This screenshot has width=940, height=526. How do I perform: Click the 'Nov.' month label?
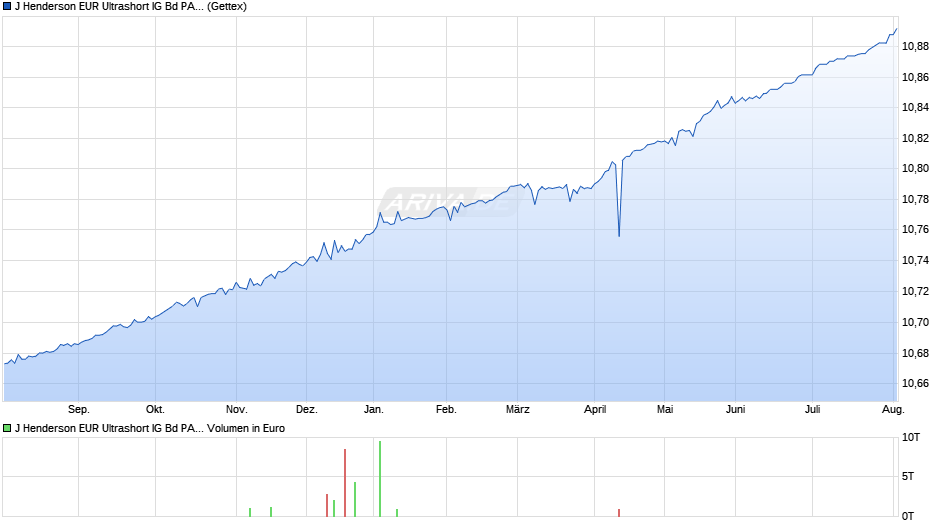(x=236, y=410)
